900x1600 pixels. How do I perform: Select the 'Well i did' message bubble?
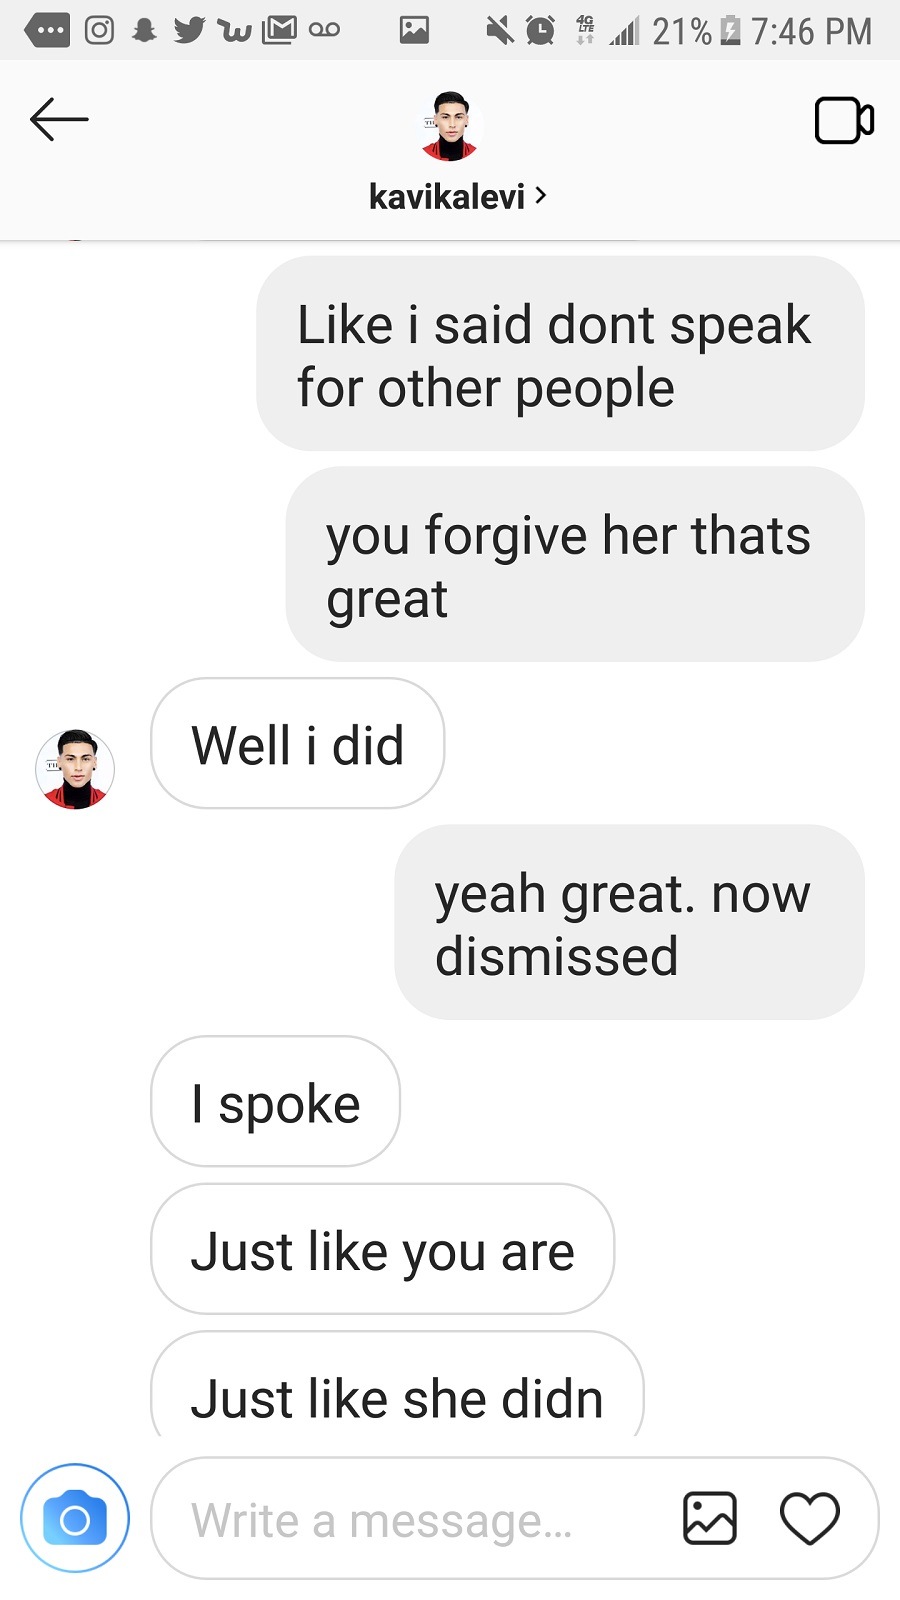tap(297, 743)
